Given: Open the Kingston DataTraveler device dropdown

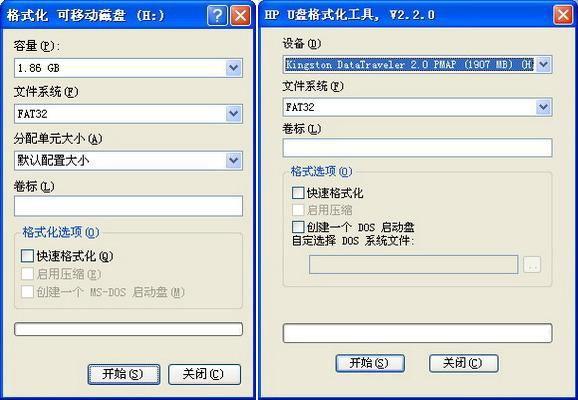Looking at the screenshot, I should tap(543, 65).
